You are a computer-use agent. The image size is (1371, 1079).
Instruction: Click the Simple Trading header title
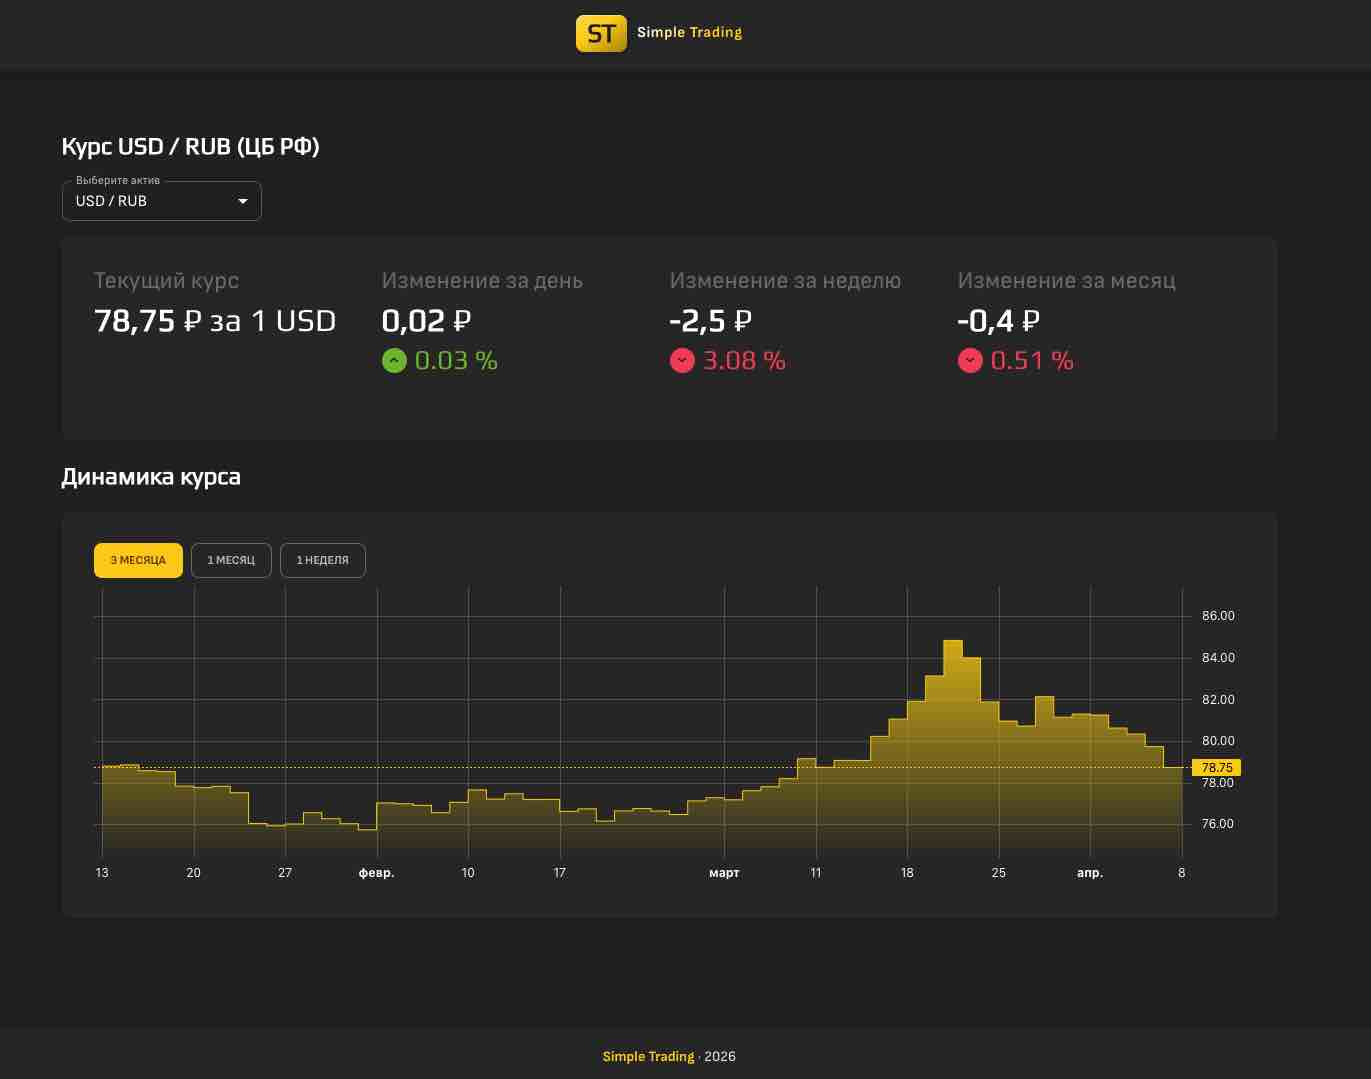click(x=689, y=32)
